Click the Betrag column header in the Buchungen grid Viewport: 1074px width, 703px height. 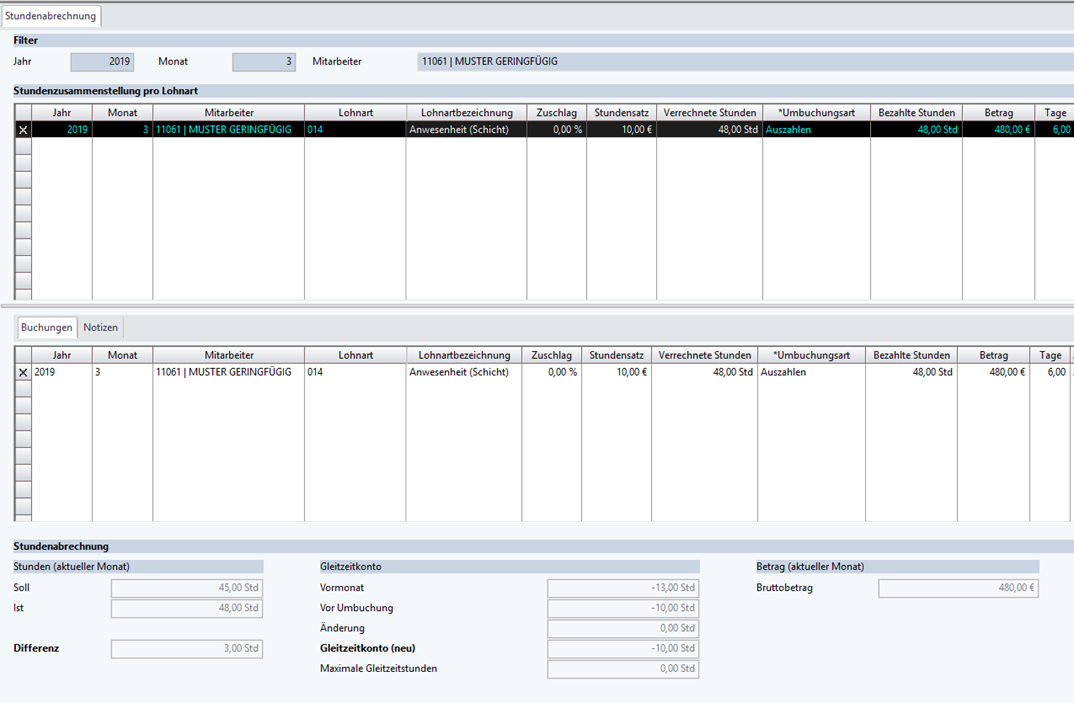pos(993,355)
